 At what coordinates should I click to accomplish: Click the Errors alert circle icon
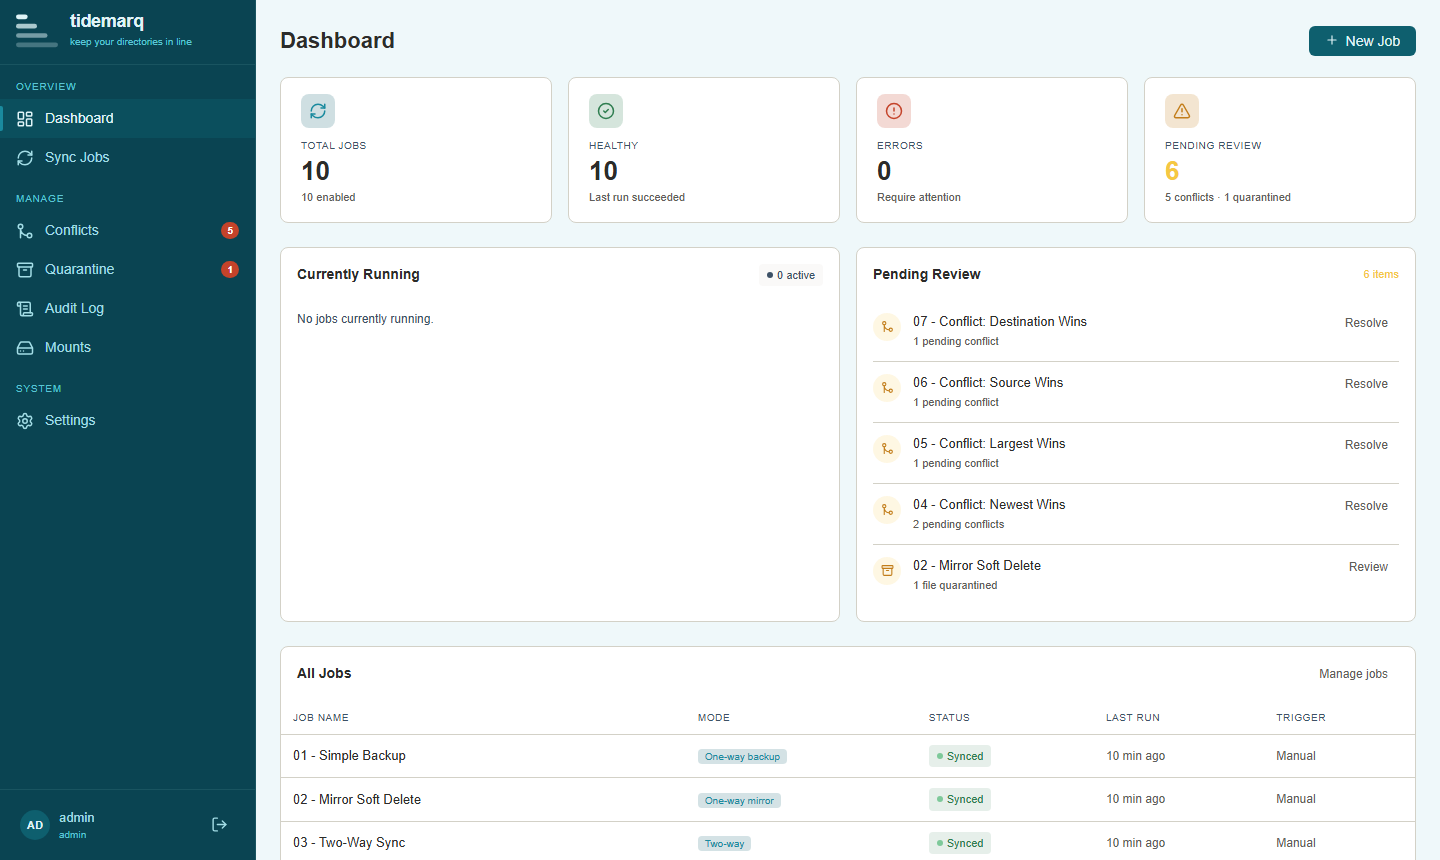coord(894,111)
